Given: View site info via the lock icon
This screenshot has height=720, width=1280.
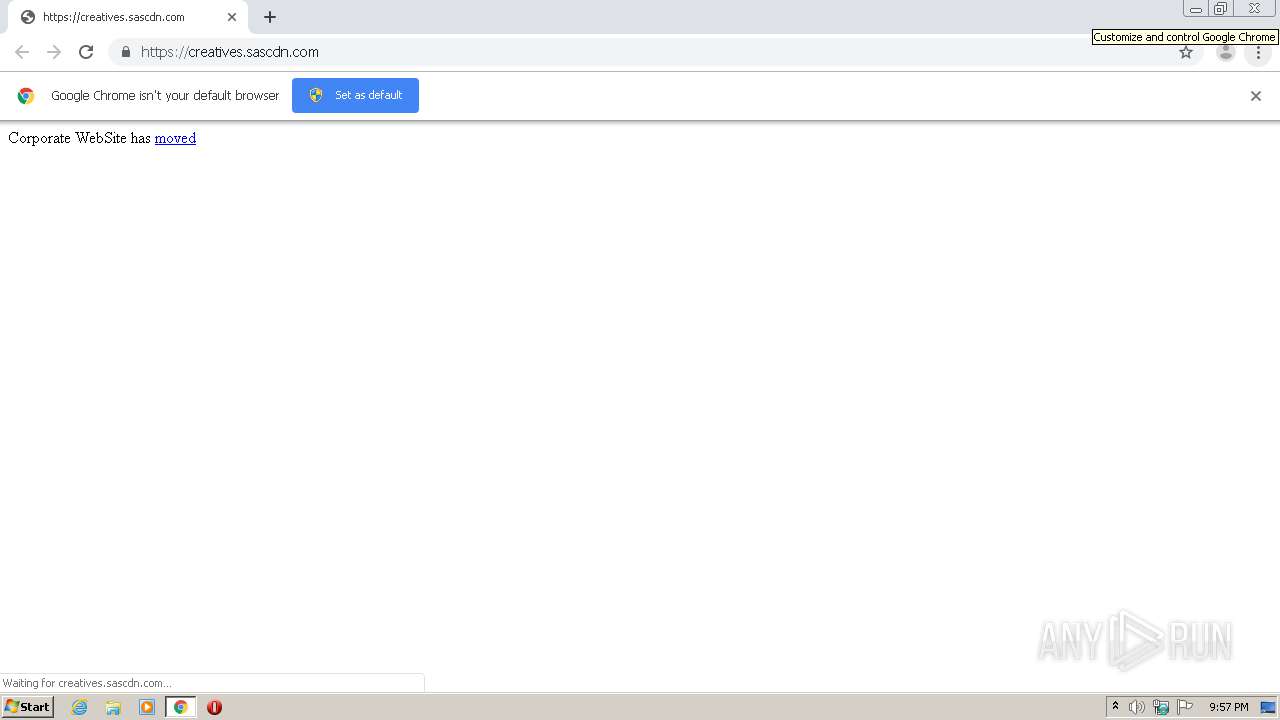Looking at the screenshot, I should coord(125,52).
